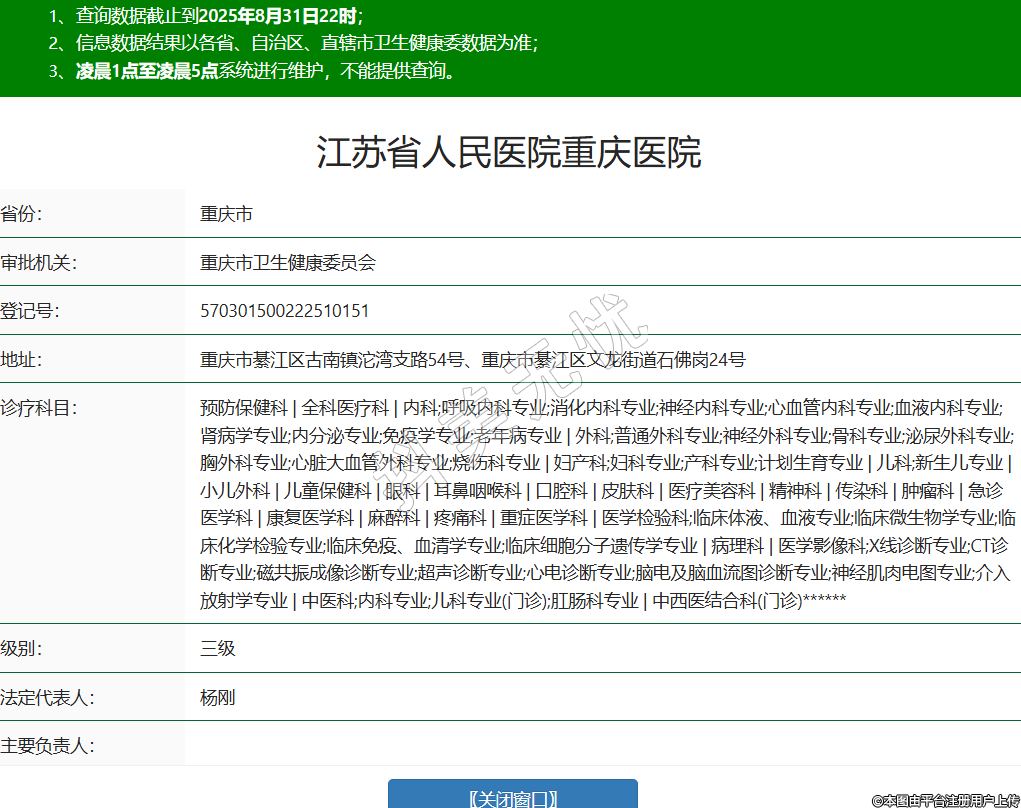Click the registration number 570301500222510151
This screenshot has width=1021, height=808.
[x=285, y=311]
